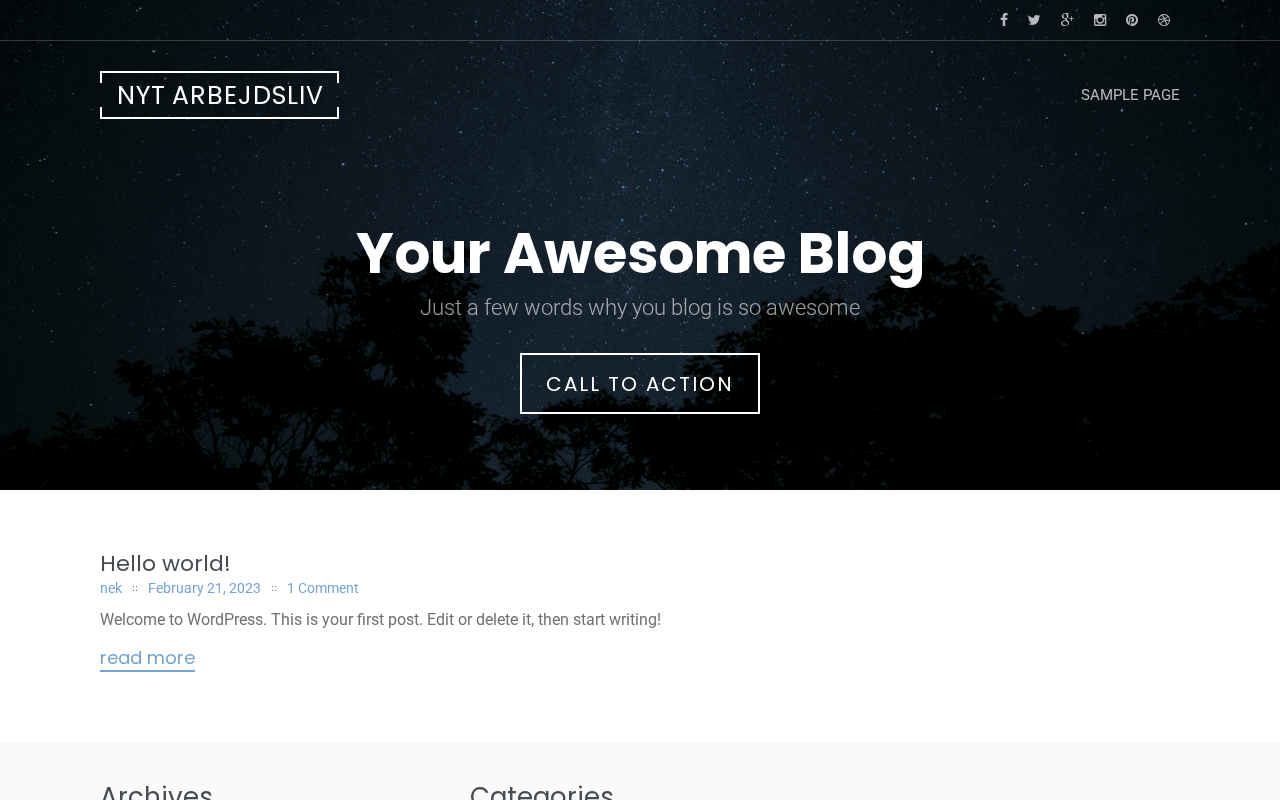Follow the read more link
1280x800 pixels.
point(147,658)
